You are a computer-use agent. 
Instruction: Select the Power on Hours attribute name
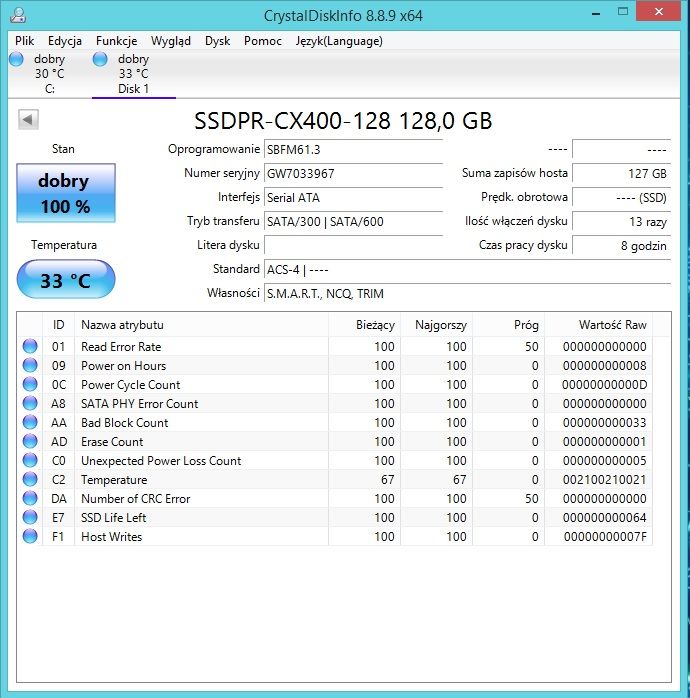[x=123, y=366]
